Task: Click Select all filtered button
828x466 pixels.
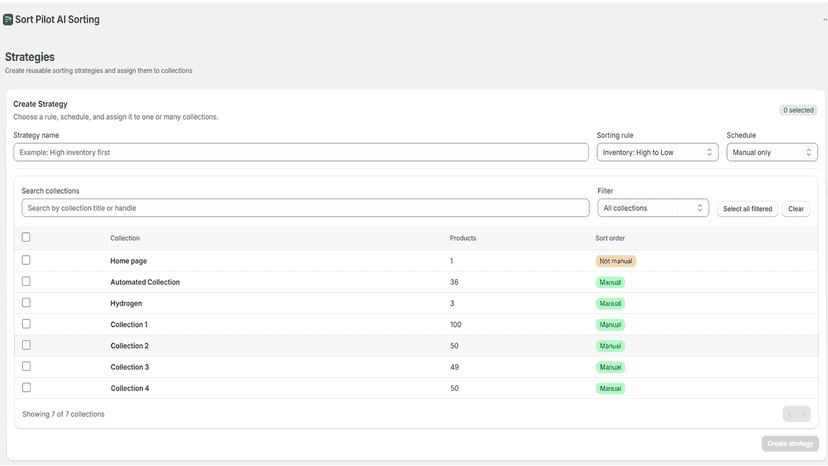Action: point(747,209)
